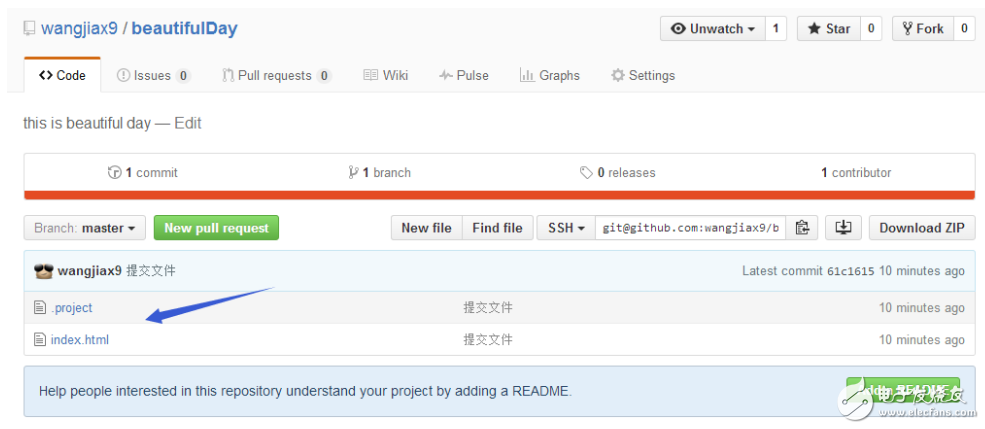This screenshot has height=429, width=985.
Task: Click the wangjiax9 avatar icon
Action: pyautogui.click(x=43, y=271)
